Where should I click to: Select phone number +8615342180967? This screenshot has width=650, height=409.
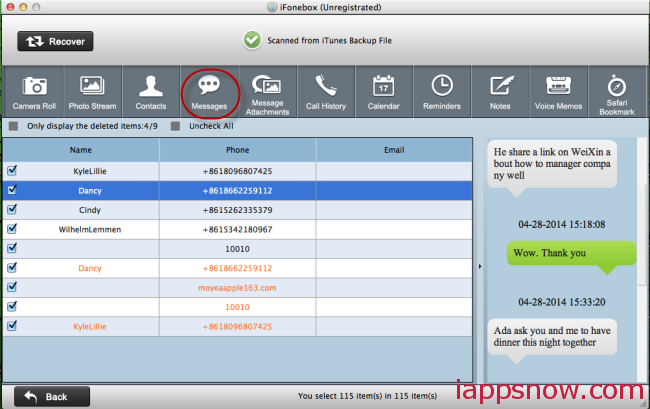(238, 230)
